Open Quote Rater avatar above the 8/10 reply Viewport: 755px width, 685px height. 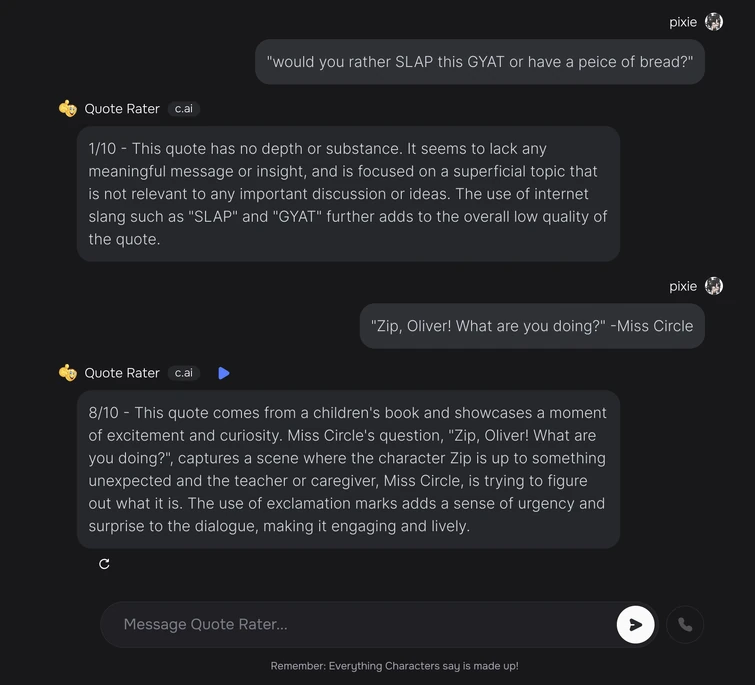(68, 373)
